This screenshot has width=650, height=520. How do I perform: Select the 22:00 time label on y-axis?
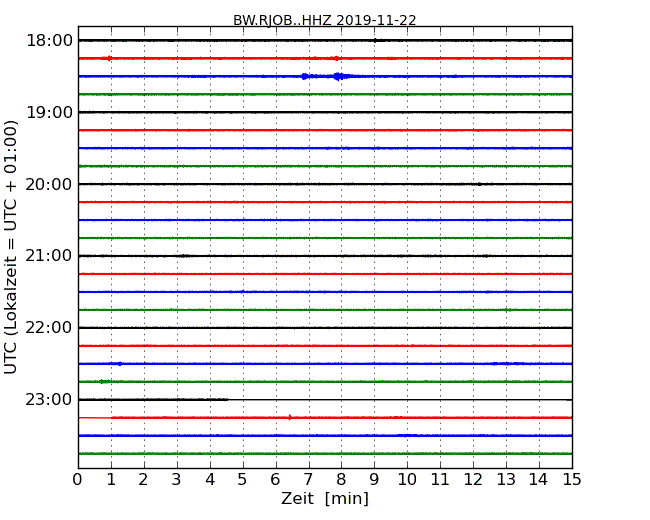pyautogui.click(x=49, y=328)
